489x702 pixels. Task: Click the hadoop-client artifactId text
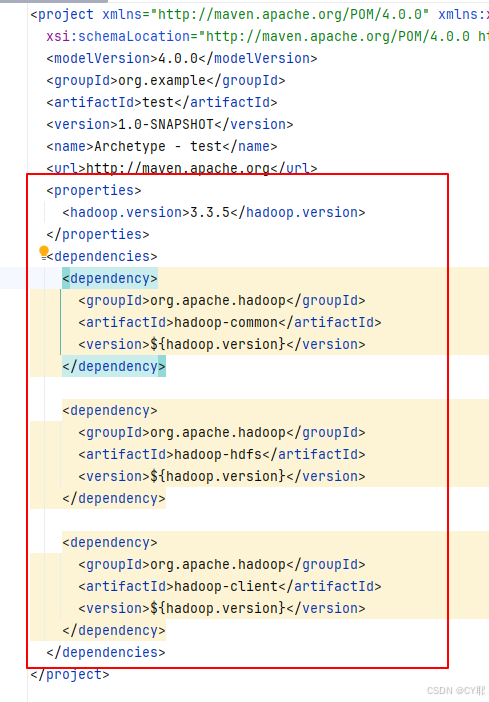[226, 586]
